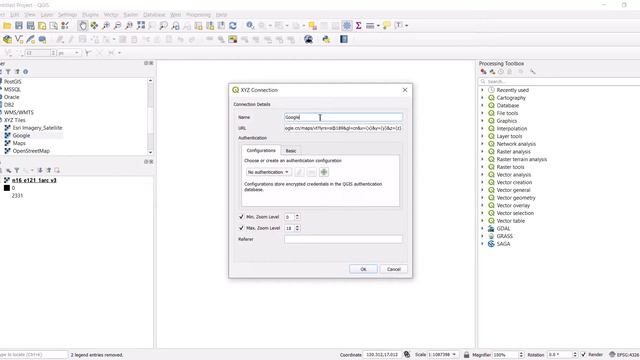
Task: Expand the GRASS provider group
Action: [x=482, y=236]
